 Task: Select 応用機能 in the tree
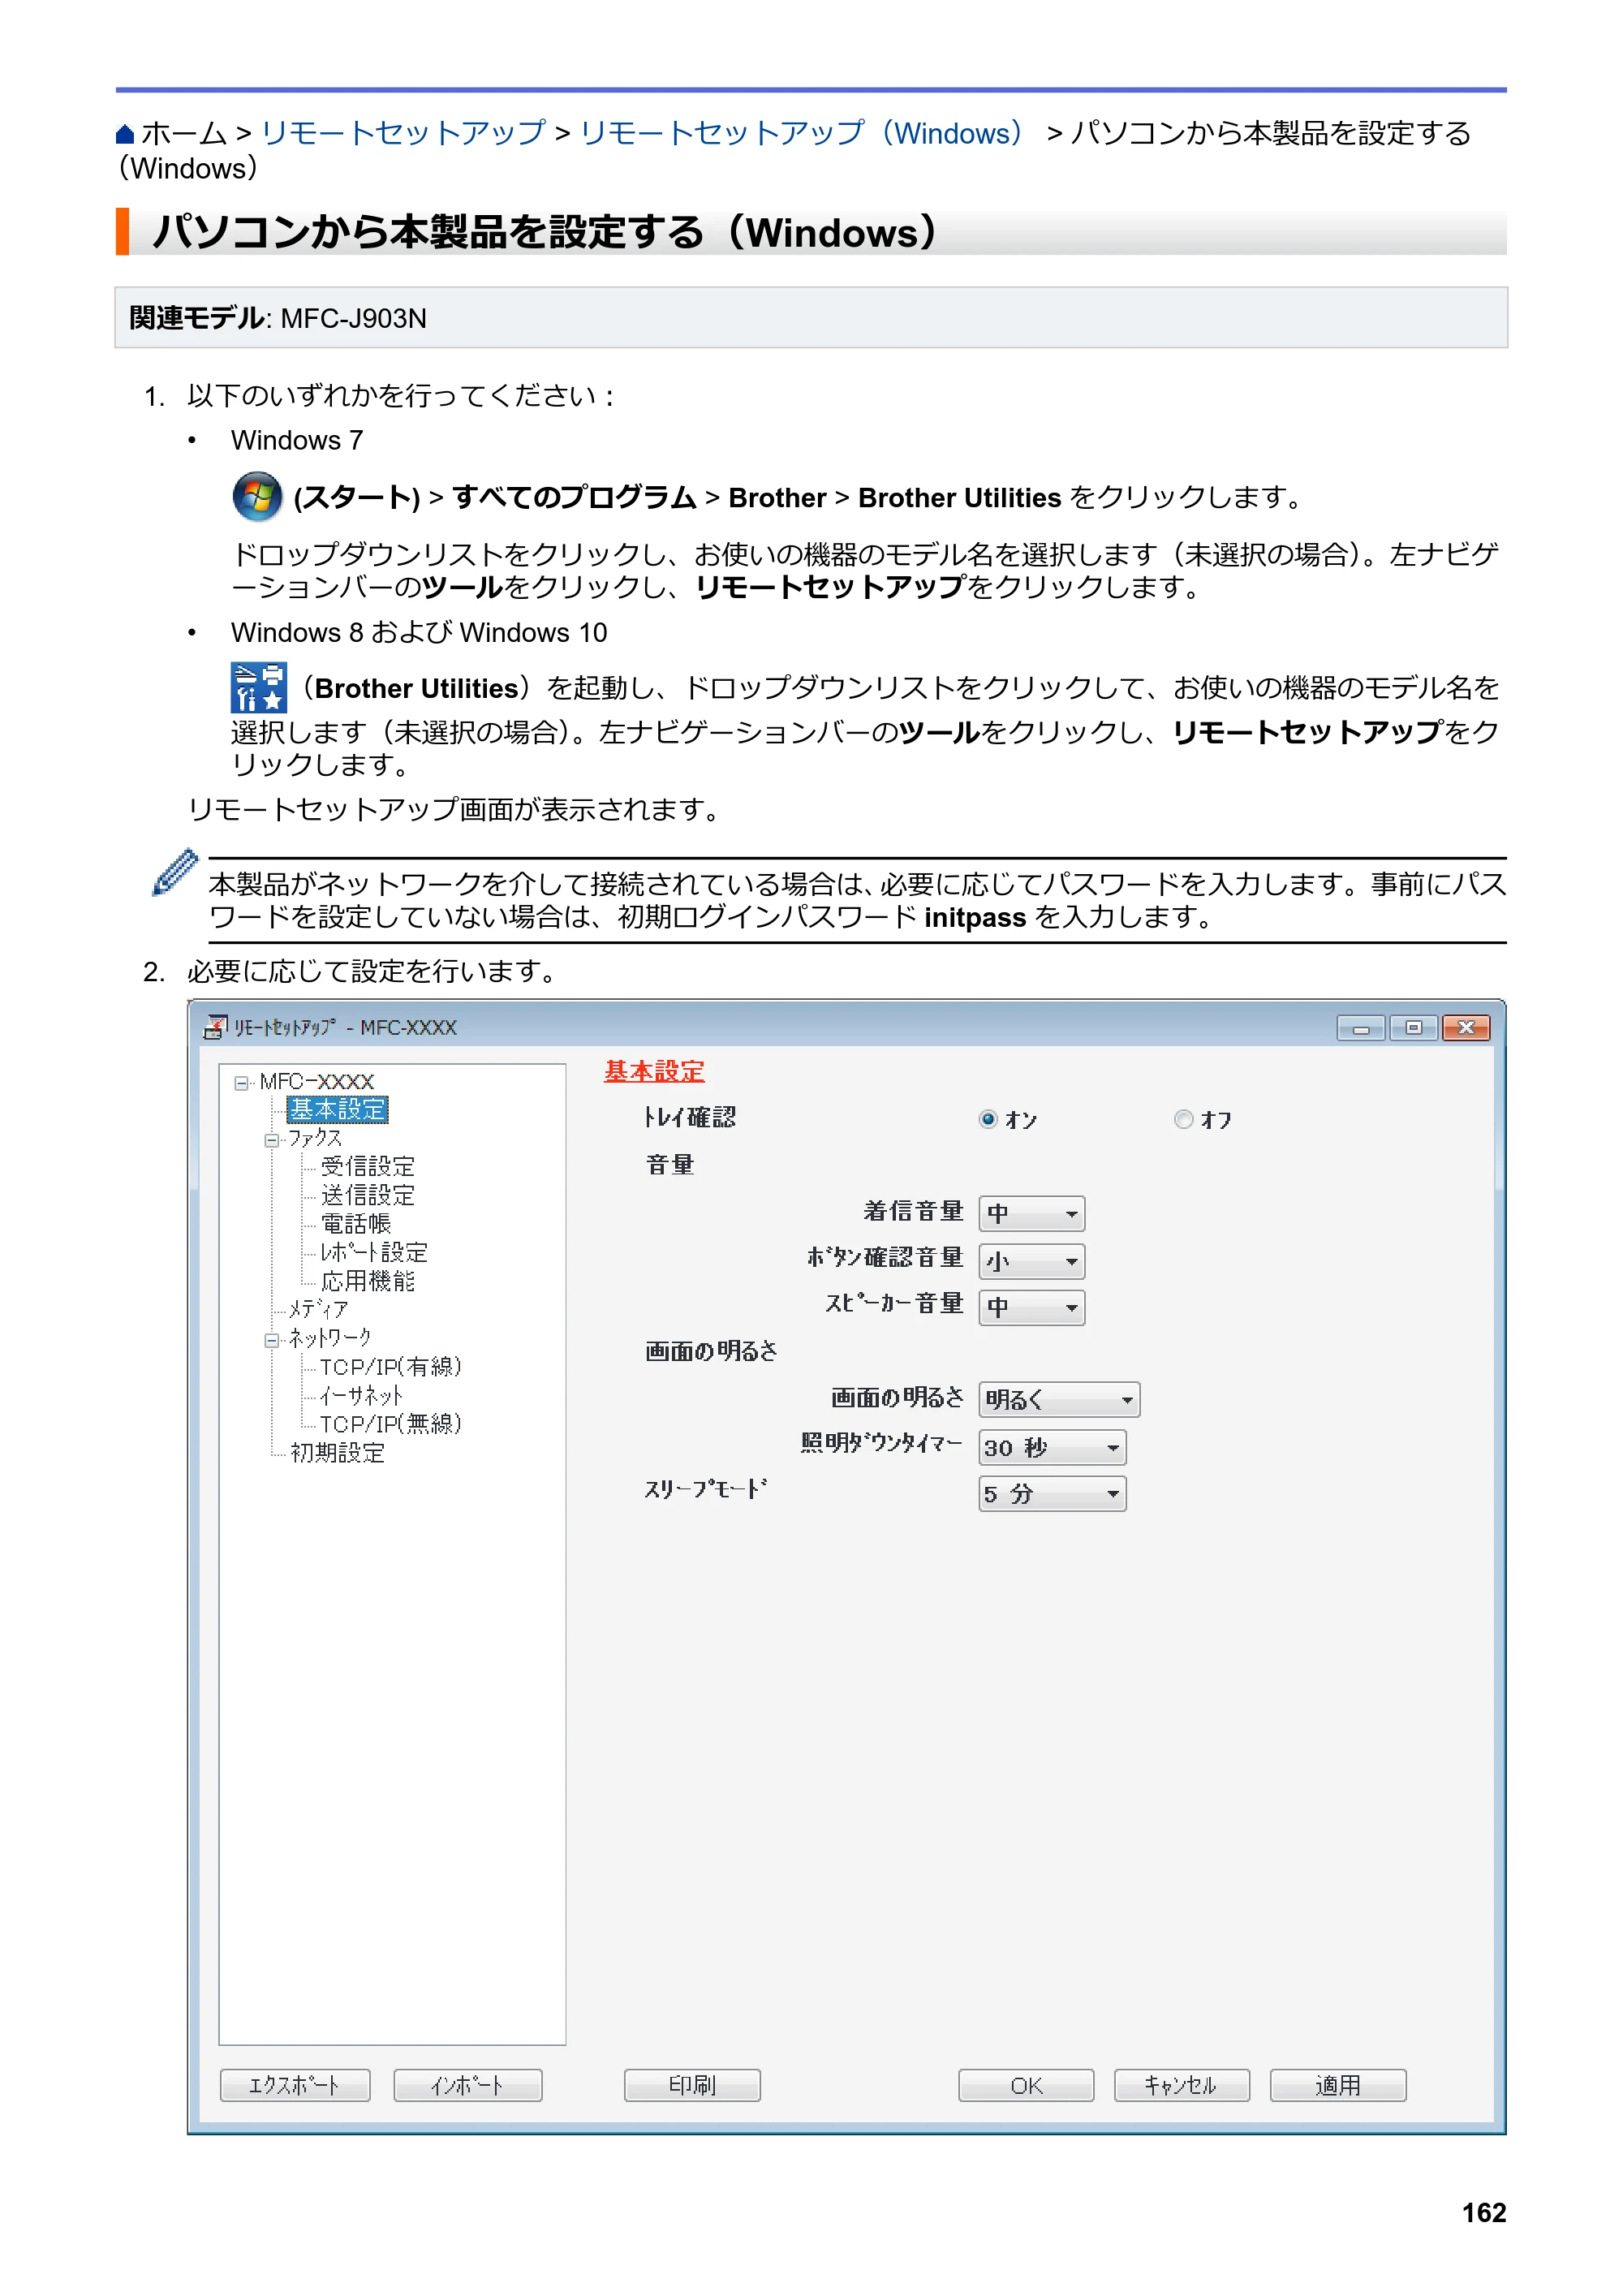[367, 1281]
